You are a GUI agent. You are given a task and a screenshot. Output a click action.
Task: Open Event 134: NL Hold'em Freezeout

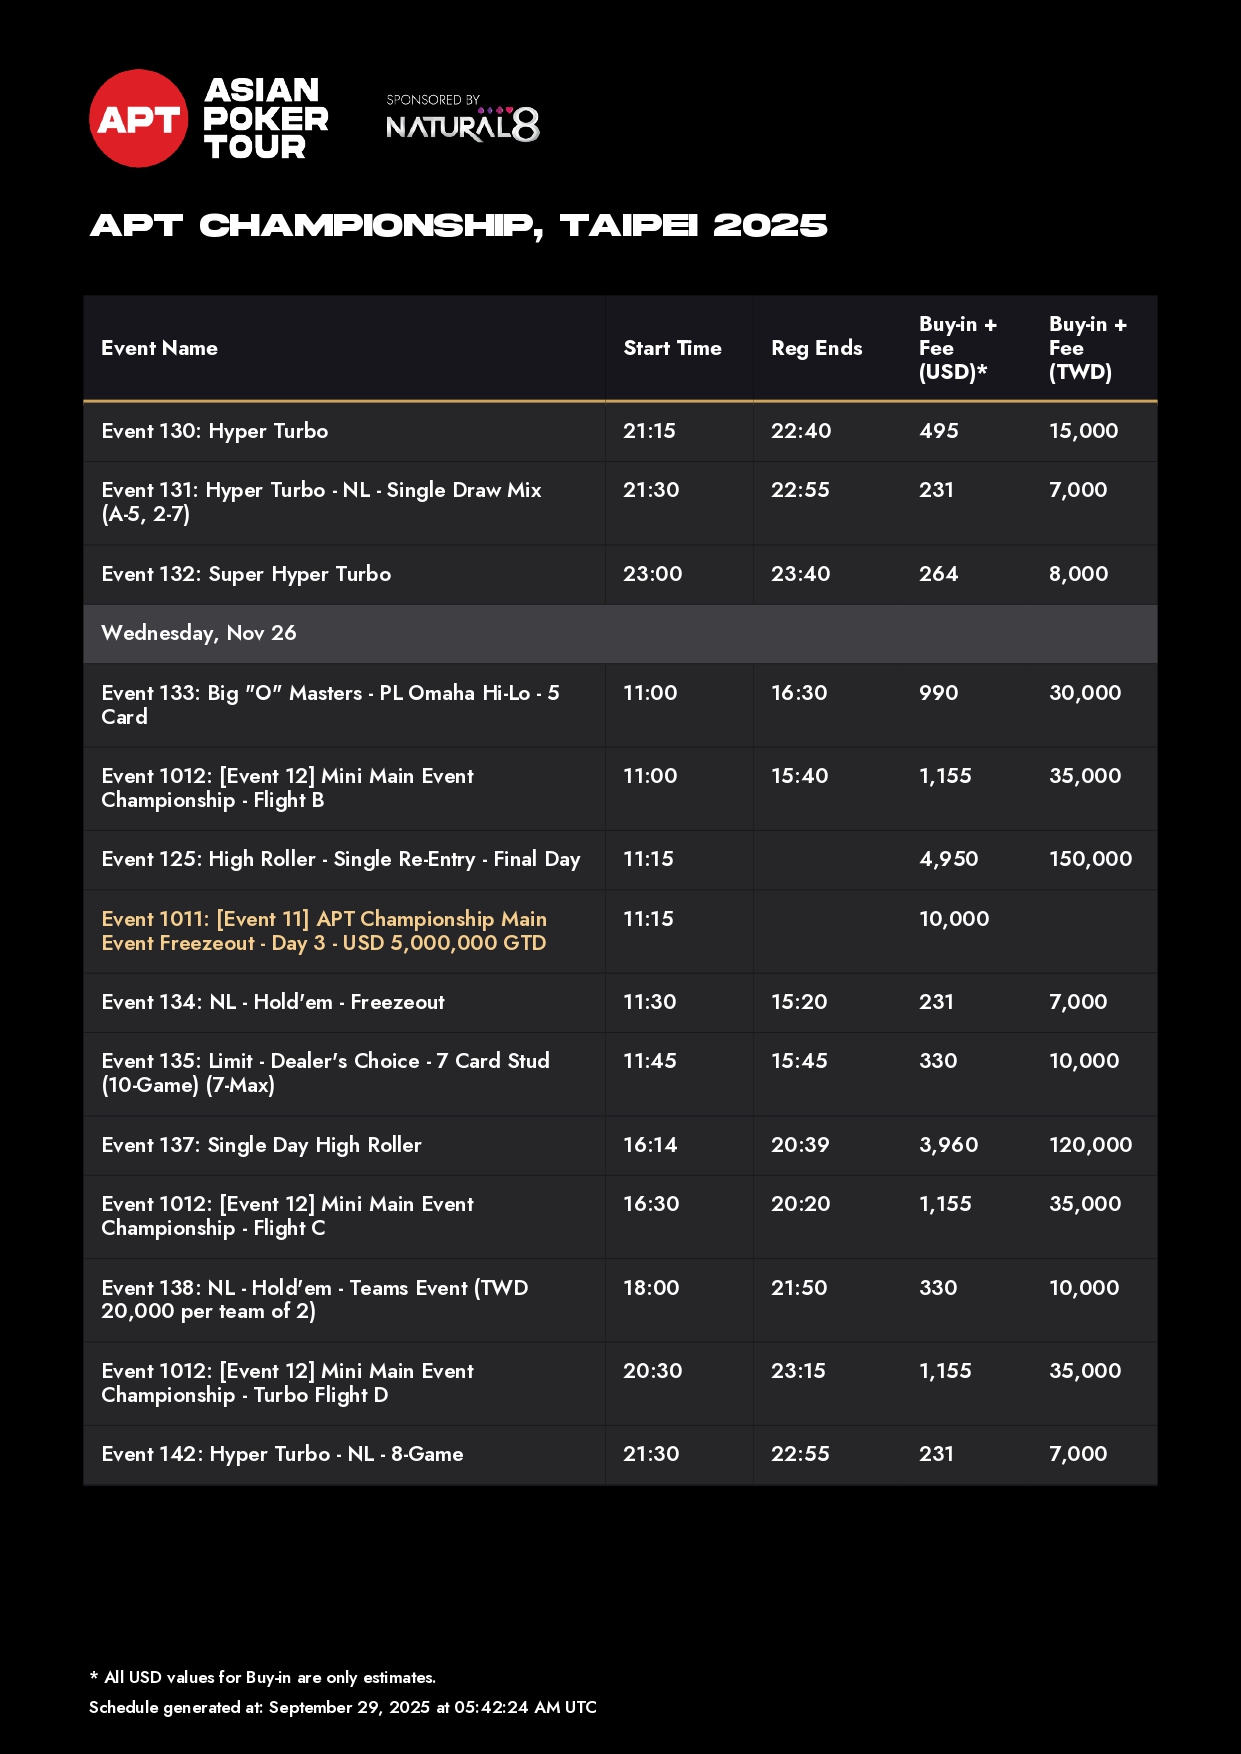coord(273,1002)
